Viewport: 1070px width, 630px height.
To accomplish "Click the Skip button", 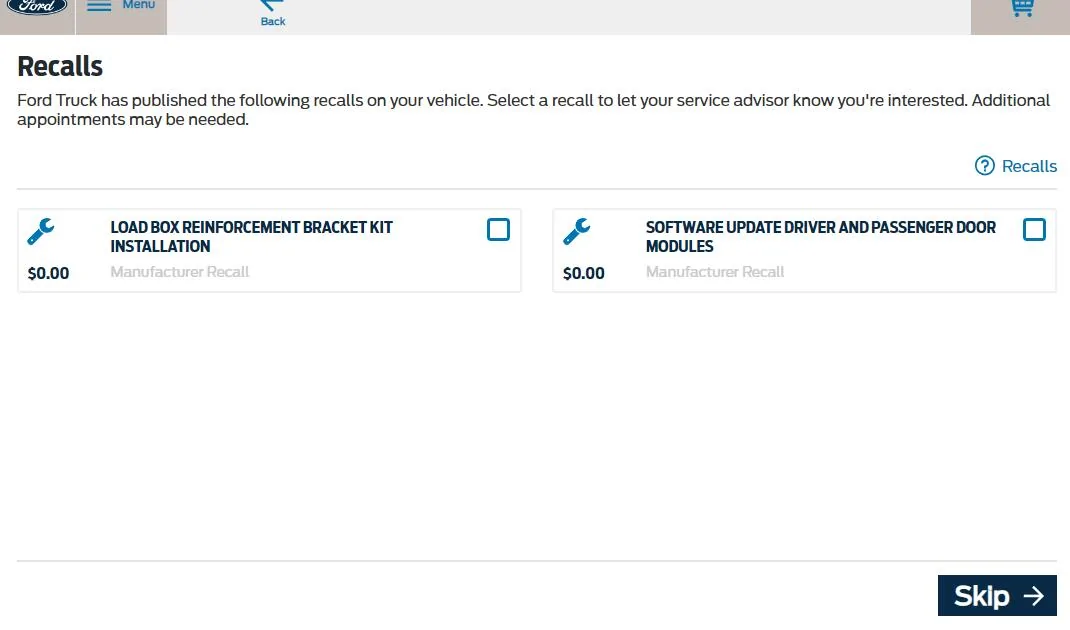I will pyautogui.click(x=997, y=596).
